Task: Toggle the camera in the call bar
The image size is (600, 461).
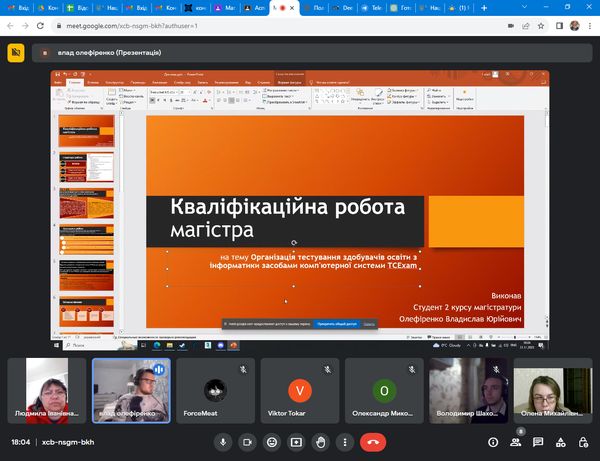Action: [247, 441]
